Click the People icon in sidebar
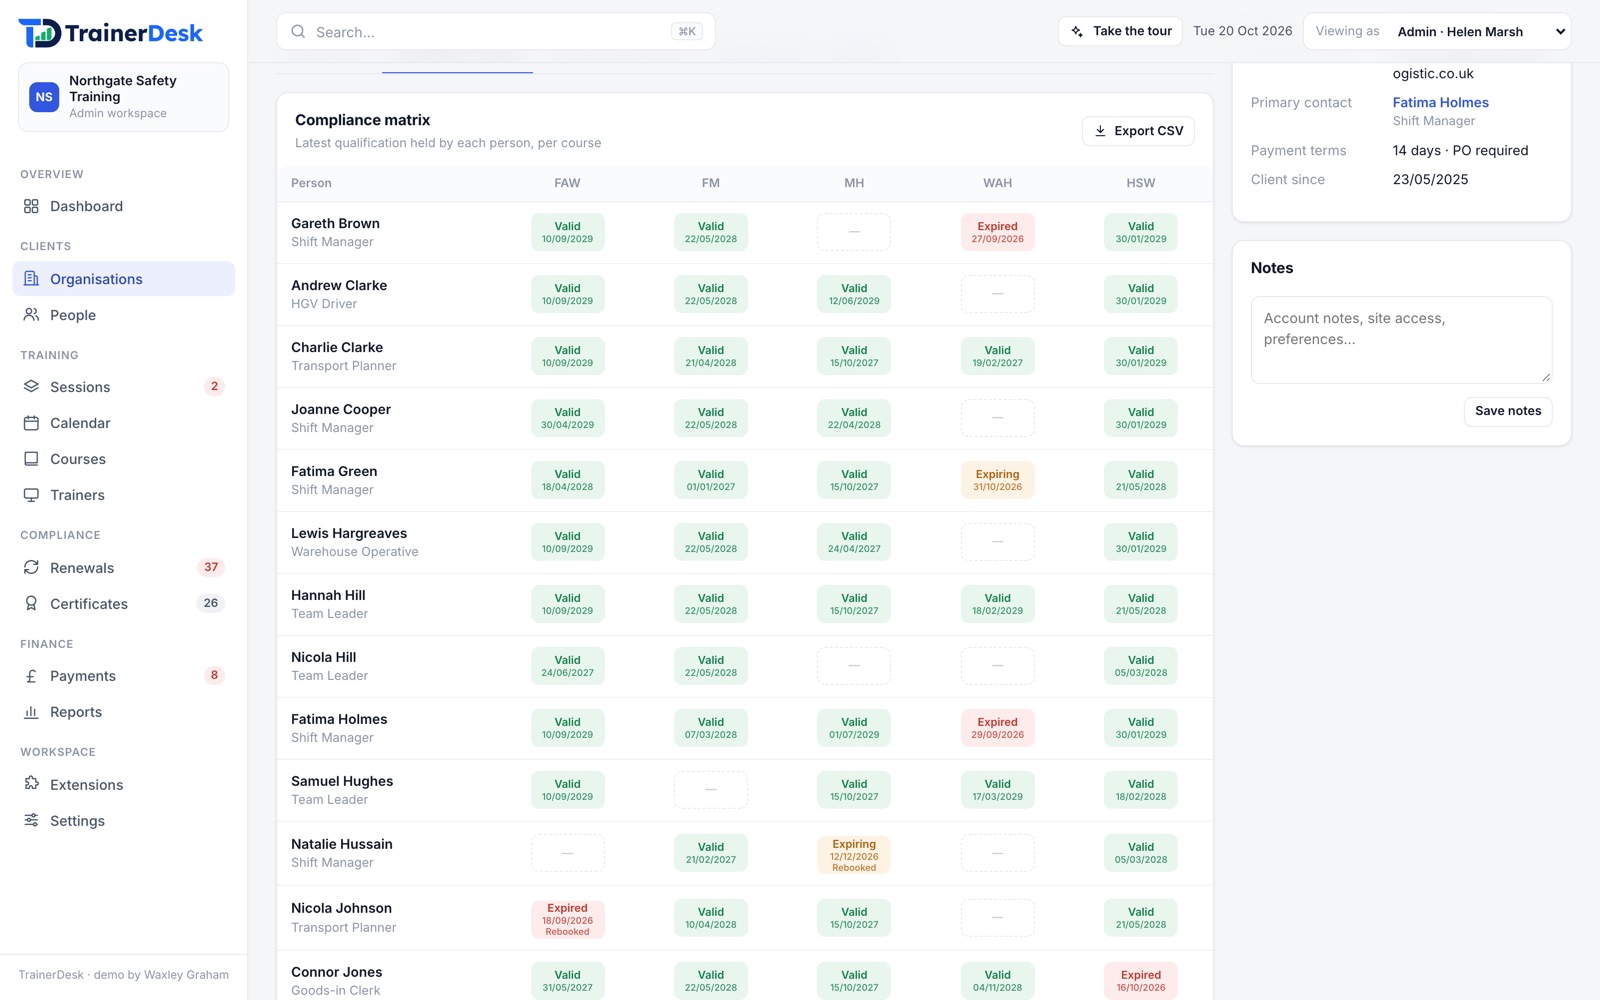This screenshot has height=1000, width=1600. tap(31, 315)
